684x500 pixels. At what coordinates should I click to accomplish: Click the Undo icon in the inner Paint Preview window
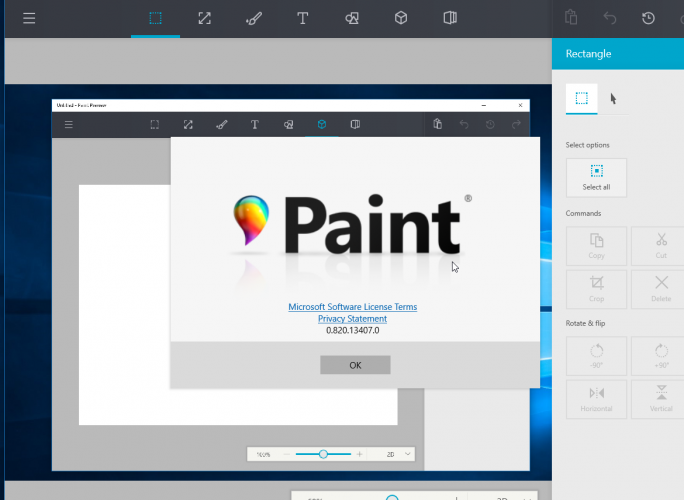(464, 125)
